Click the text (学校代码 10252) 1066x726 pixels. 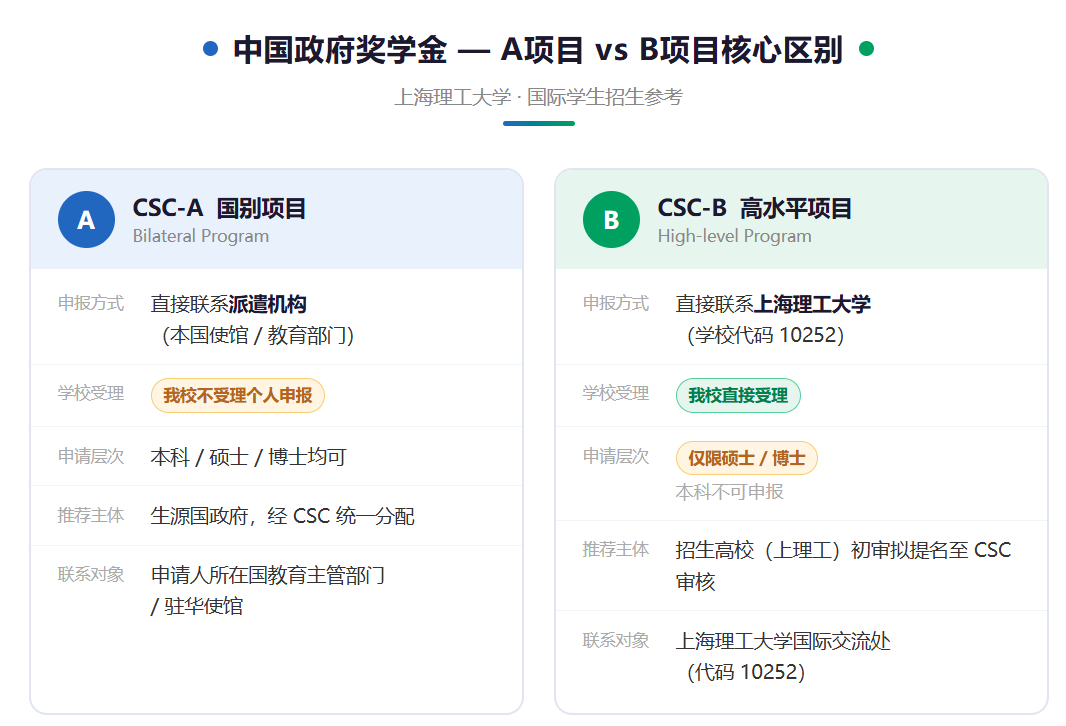pyautogui.click(x=766, y=335)
